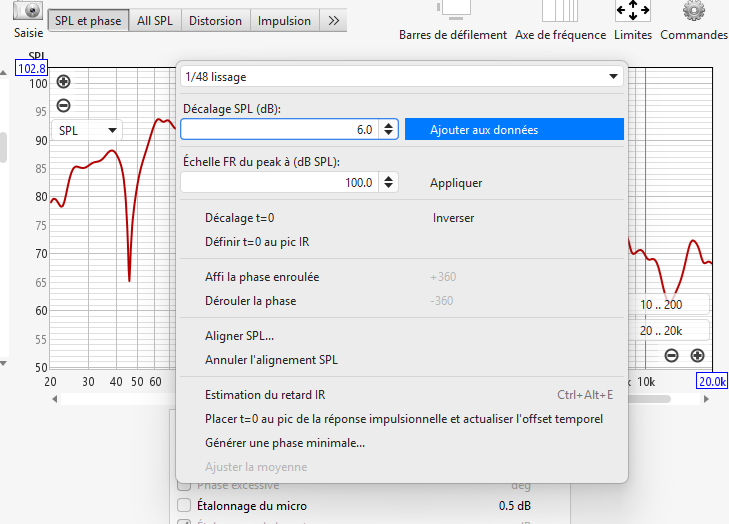Show more graph tabs with the >> button
The image size is (729, 524).
click(x=334, y=20)
